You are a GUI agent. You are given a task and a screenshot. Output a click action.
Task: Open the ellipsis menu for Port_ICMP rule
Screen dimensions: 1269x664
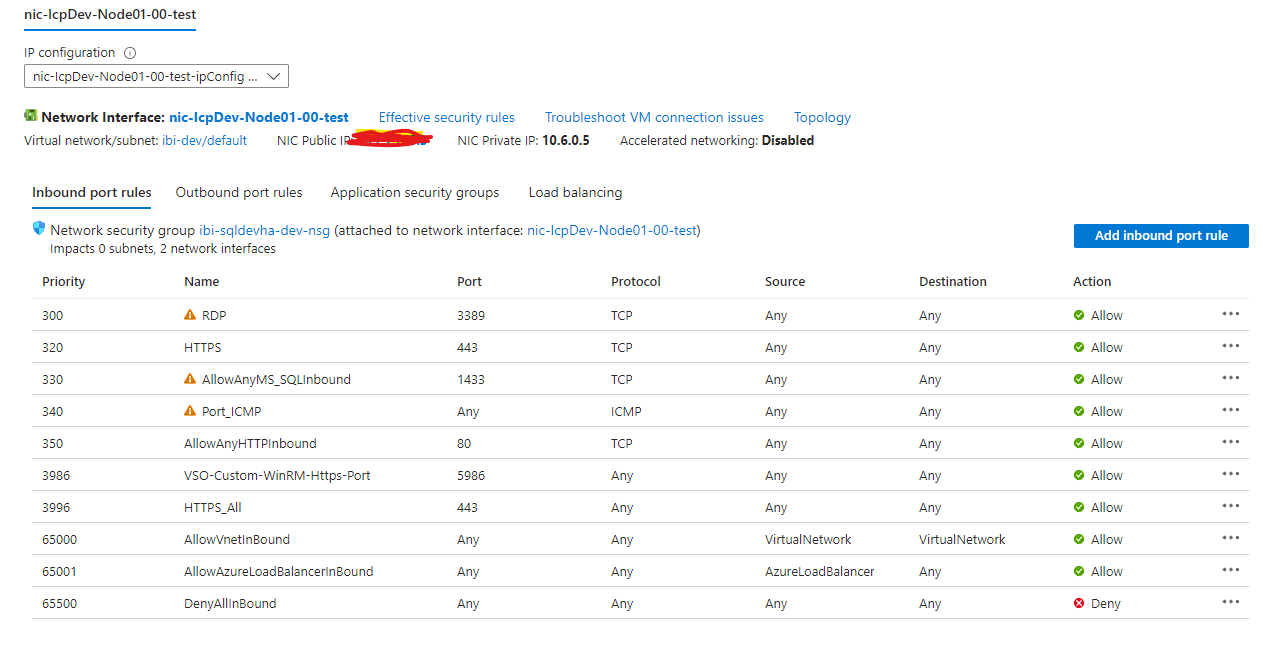[x=1230, y=410]
